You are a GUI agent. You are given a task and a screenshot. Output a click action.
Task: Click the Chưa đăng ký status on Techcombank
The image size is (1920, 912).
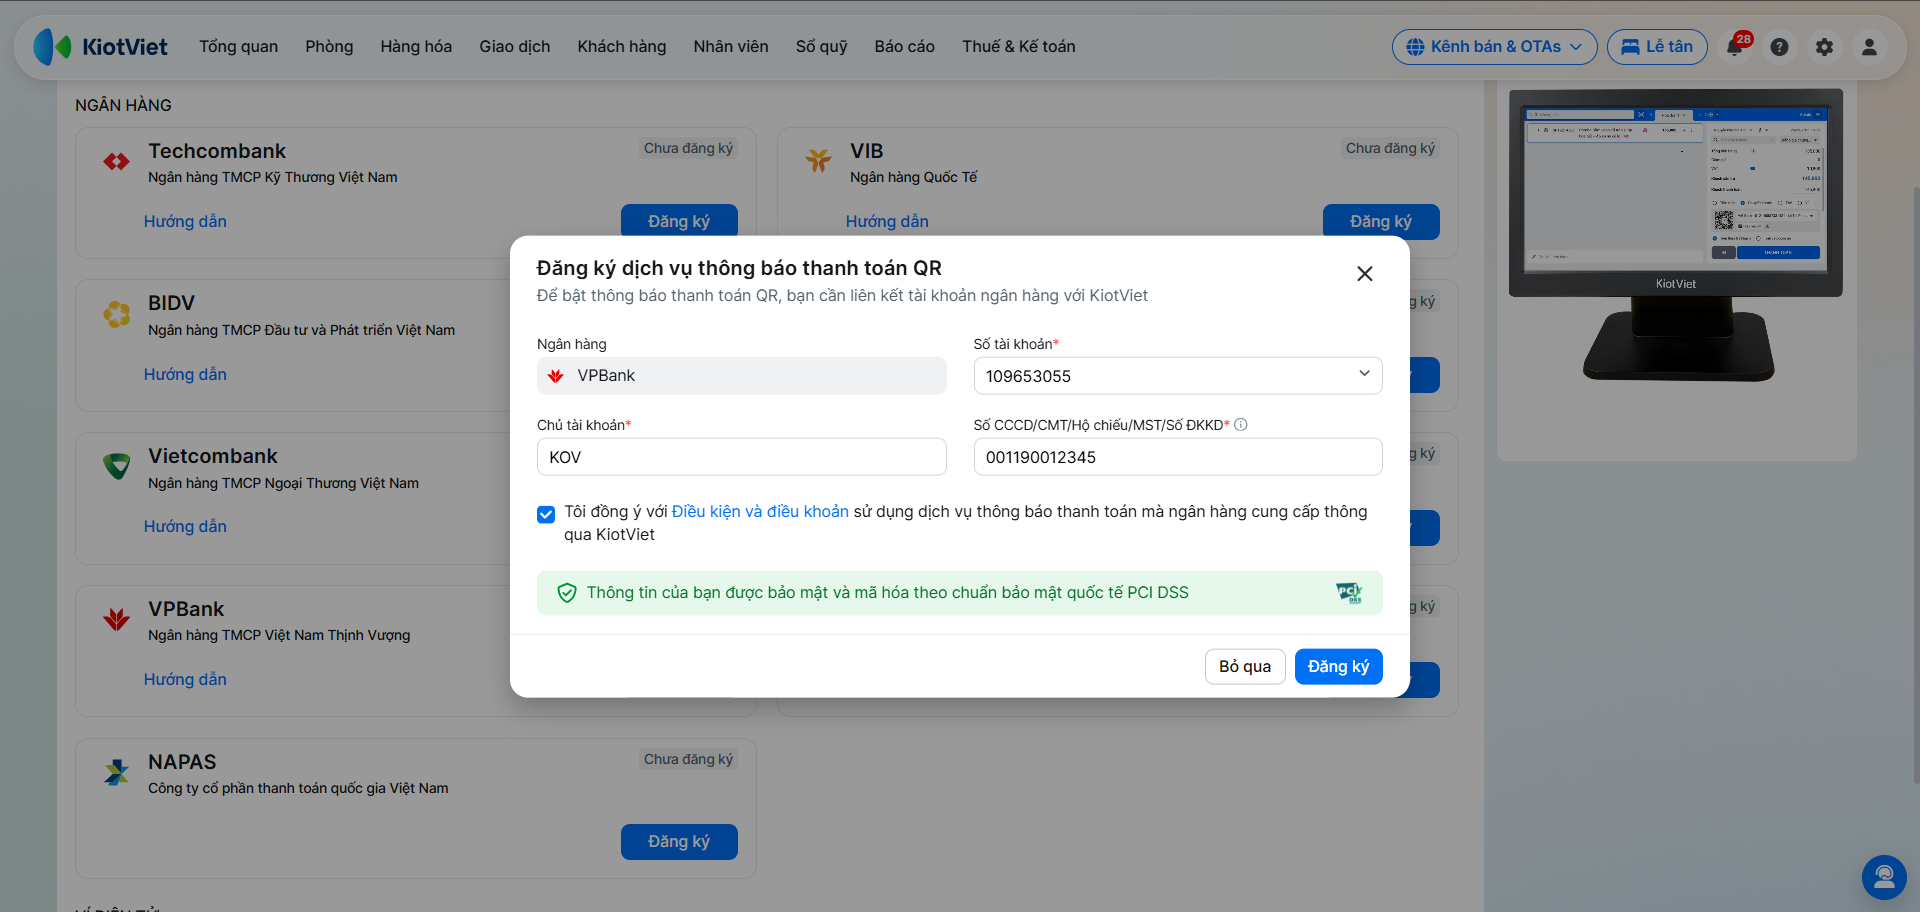(688, 148)
